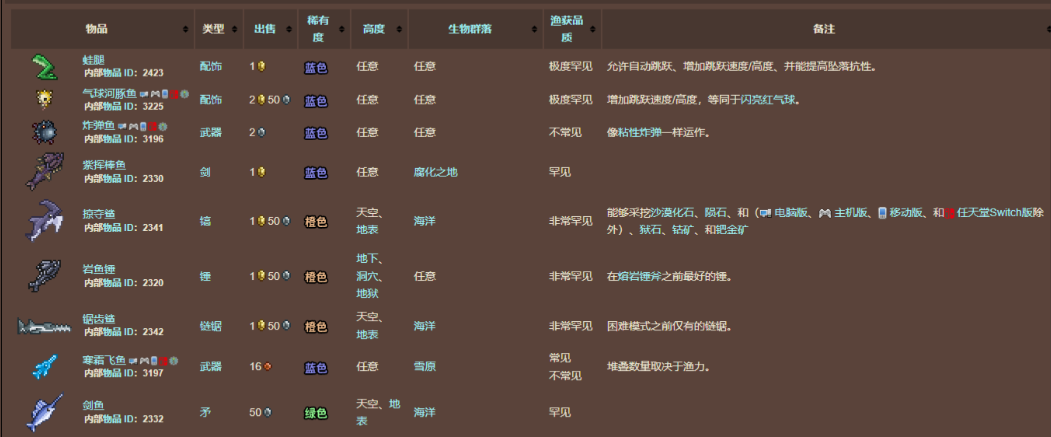Sort the table by 渔获品质 column
The height and width of the screenshot is (437, 1051).
[593, 29]
